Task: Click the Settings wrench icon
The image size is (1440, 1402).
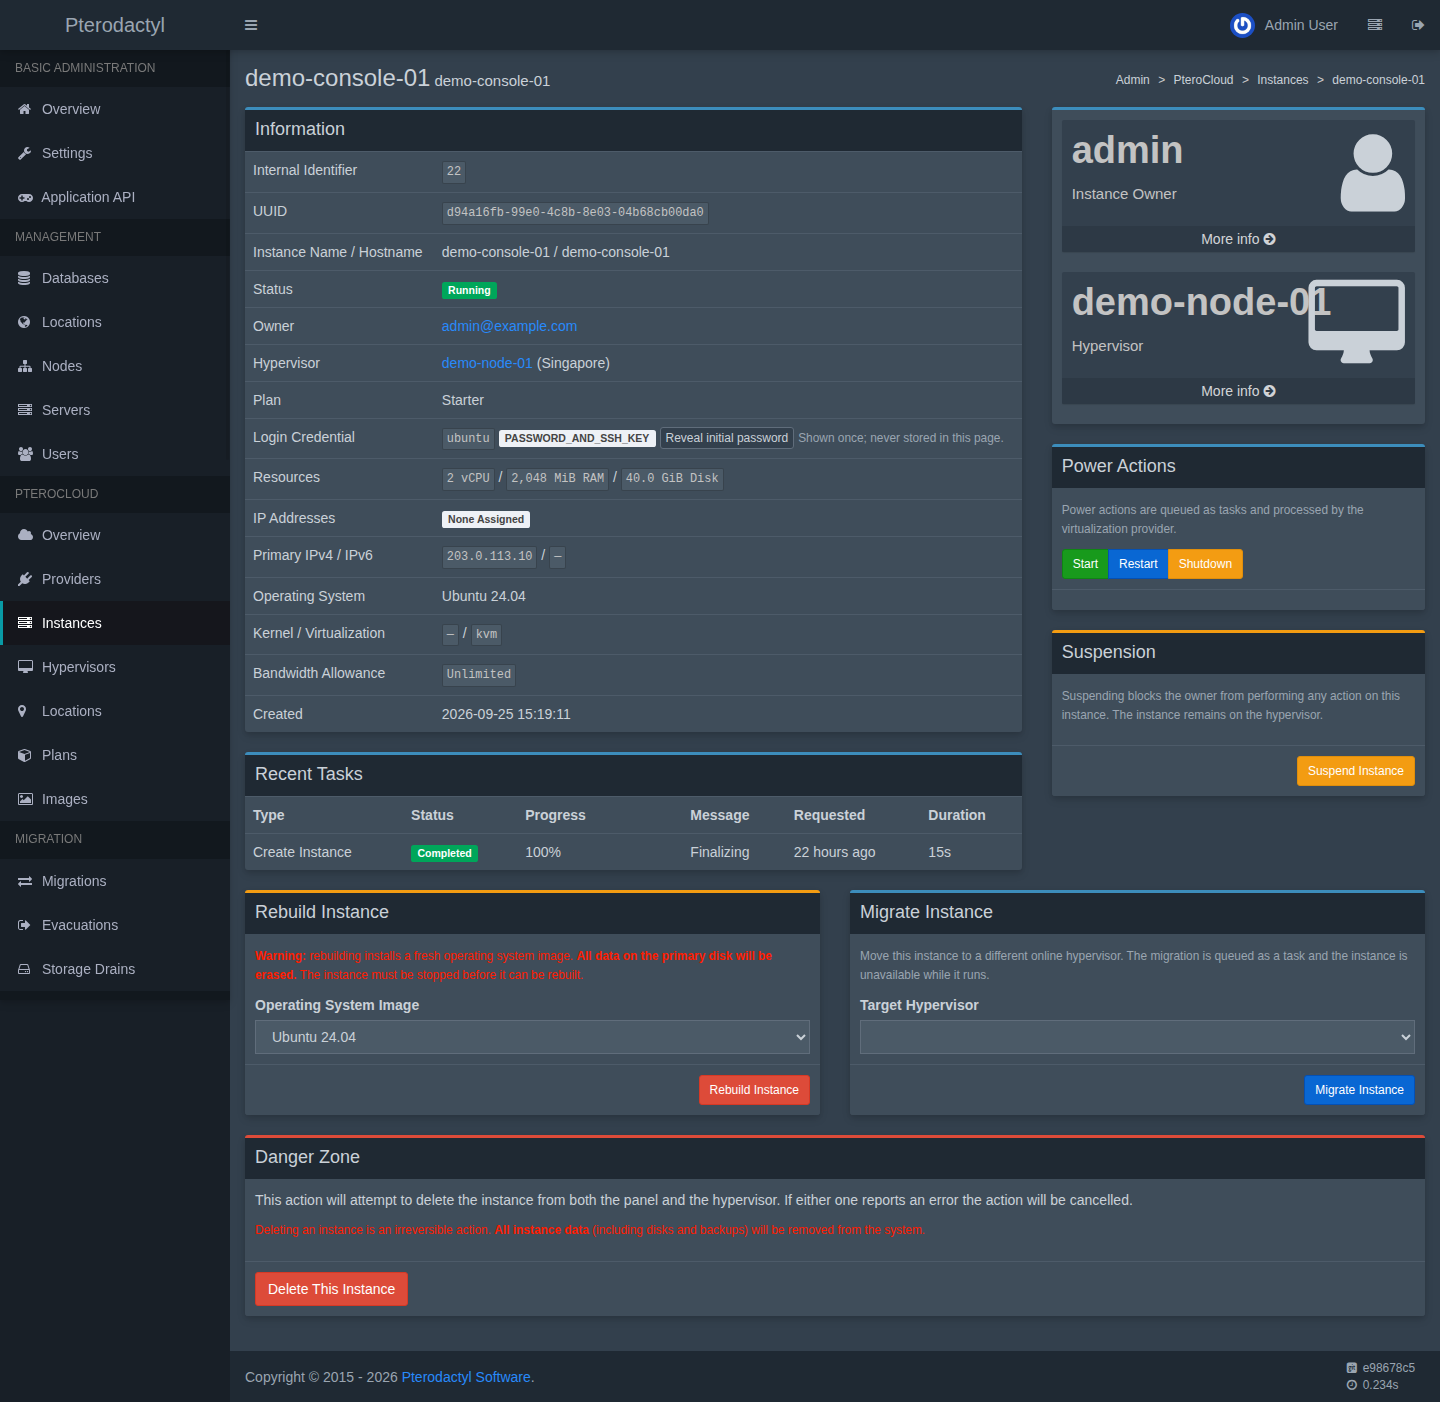Action: 25,153
